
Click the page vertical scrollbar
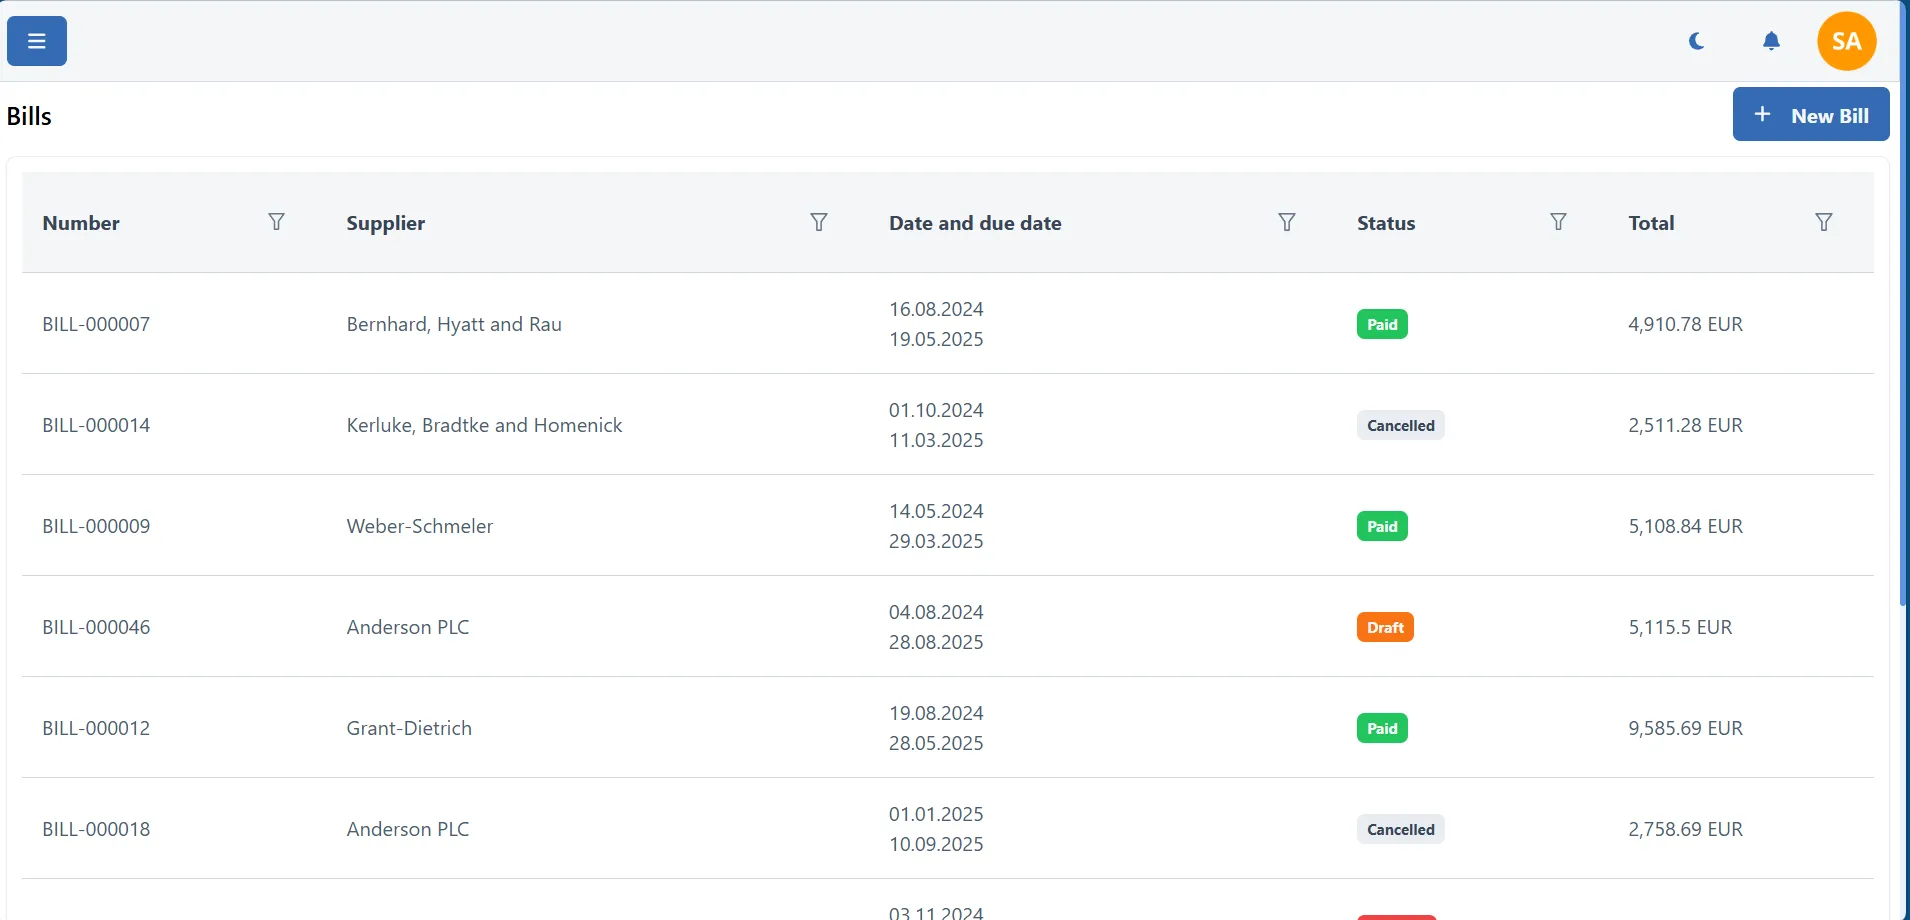(1903, 300)
